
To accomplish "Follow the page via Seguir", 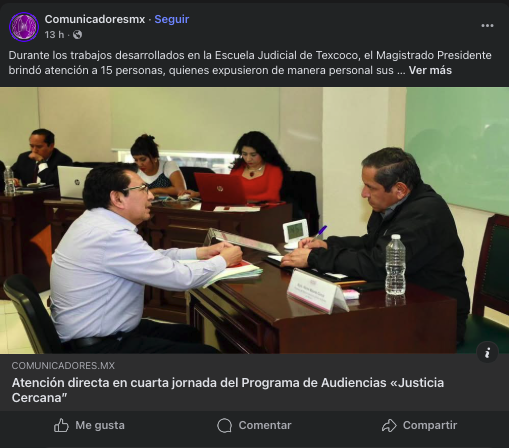I will pyautogui.click(x=172, y=19).
